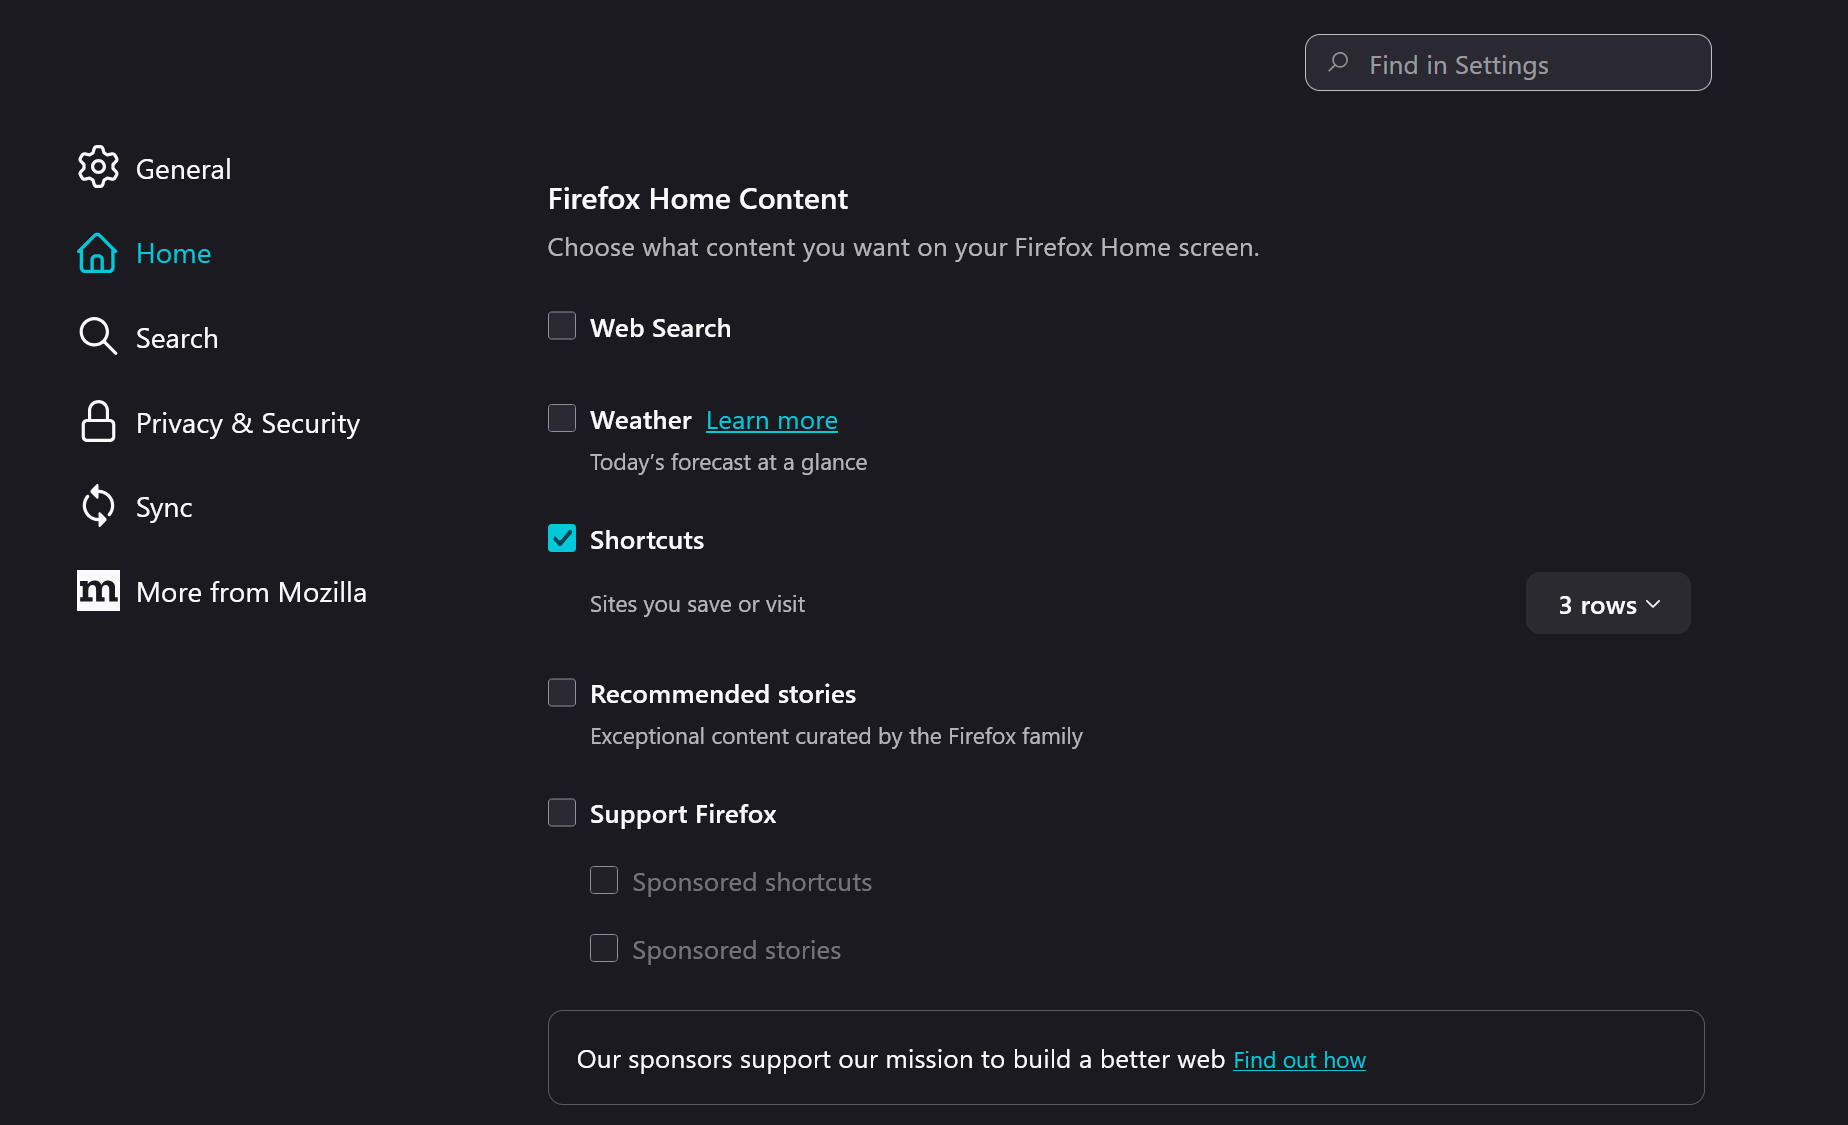Enable the Weather checkbox

click(562, 418)
